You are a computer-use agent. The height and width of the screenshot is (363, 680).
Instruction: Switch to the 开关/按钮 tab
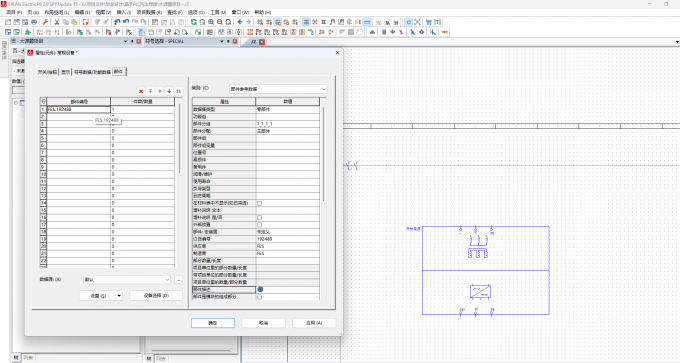[x=47, y=72]
